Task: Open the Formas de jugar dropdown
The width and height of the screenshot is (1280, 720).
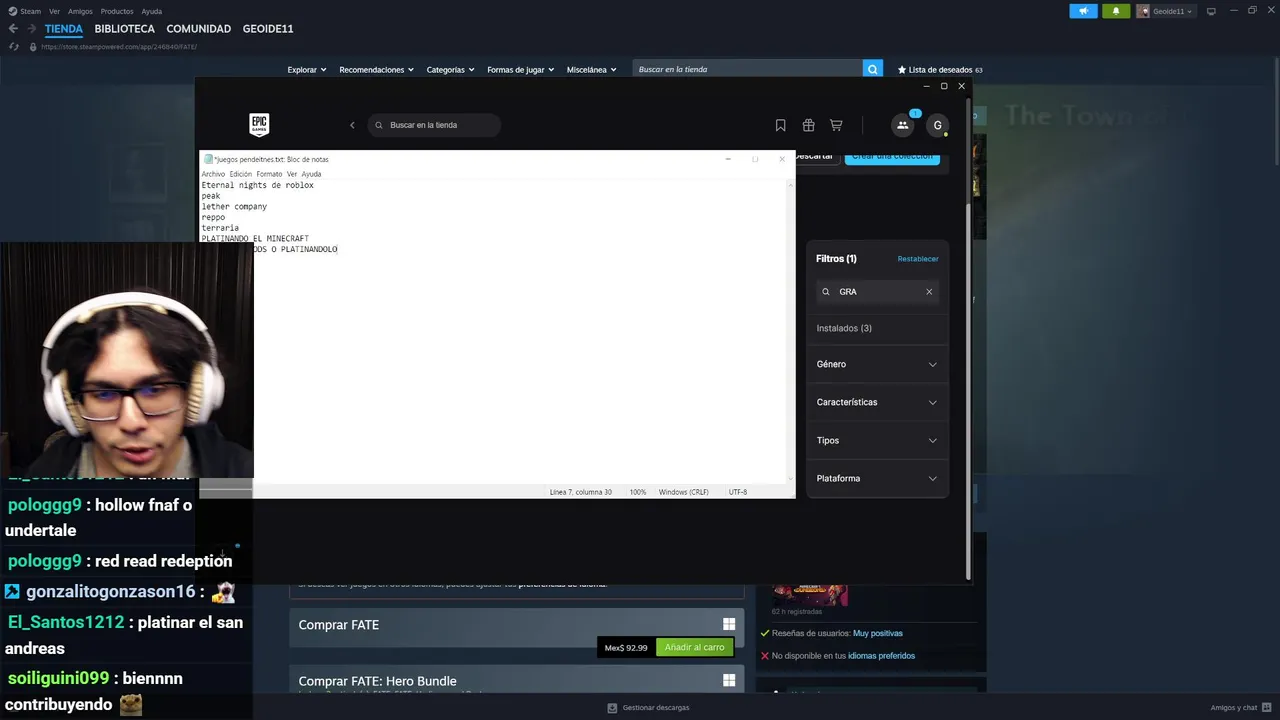Action: pyautogui.click(x=520, y=70)
